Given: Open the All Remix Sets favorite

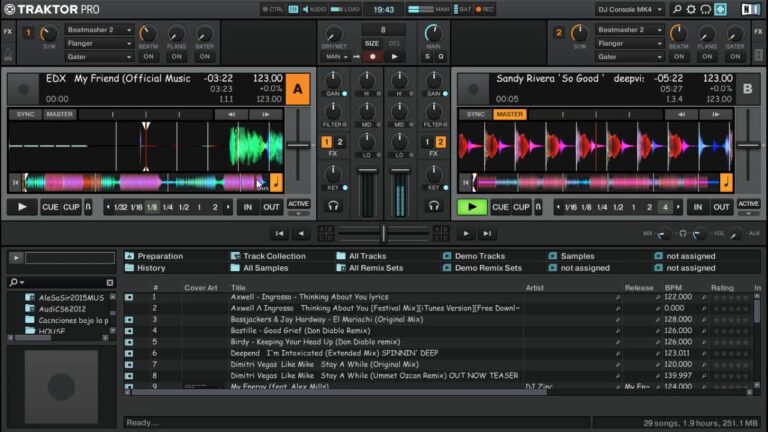Looking at the screenshot, I should pos(370,268).
